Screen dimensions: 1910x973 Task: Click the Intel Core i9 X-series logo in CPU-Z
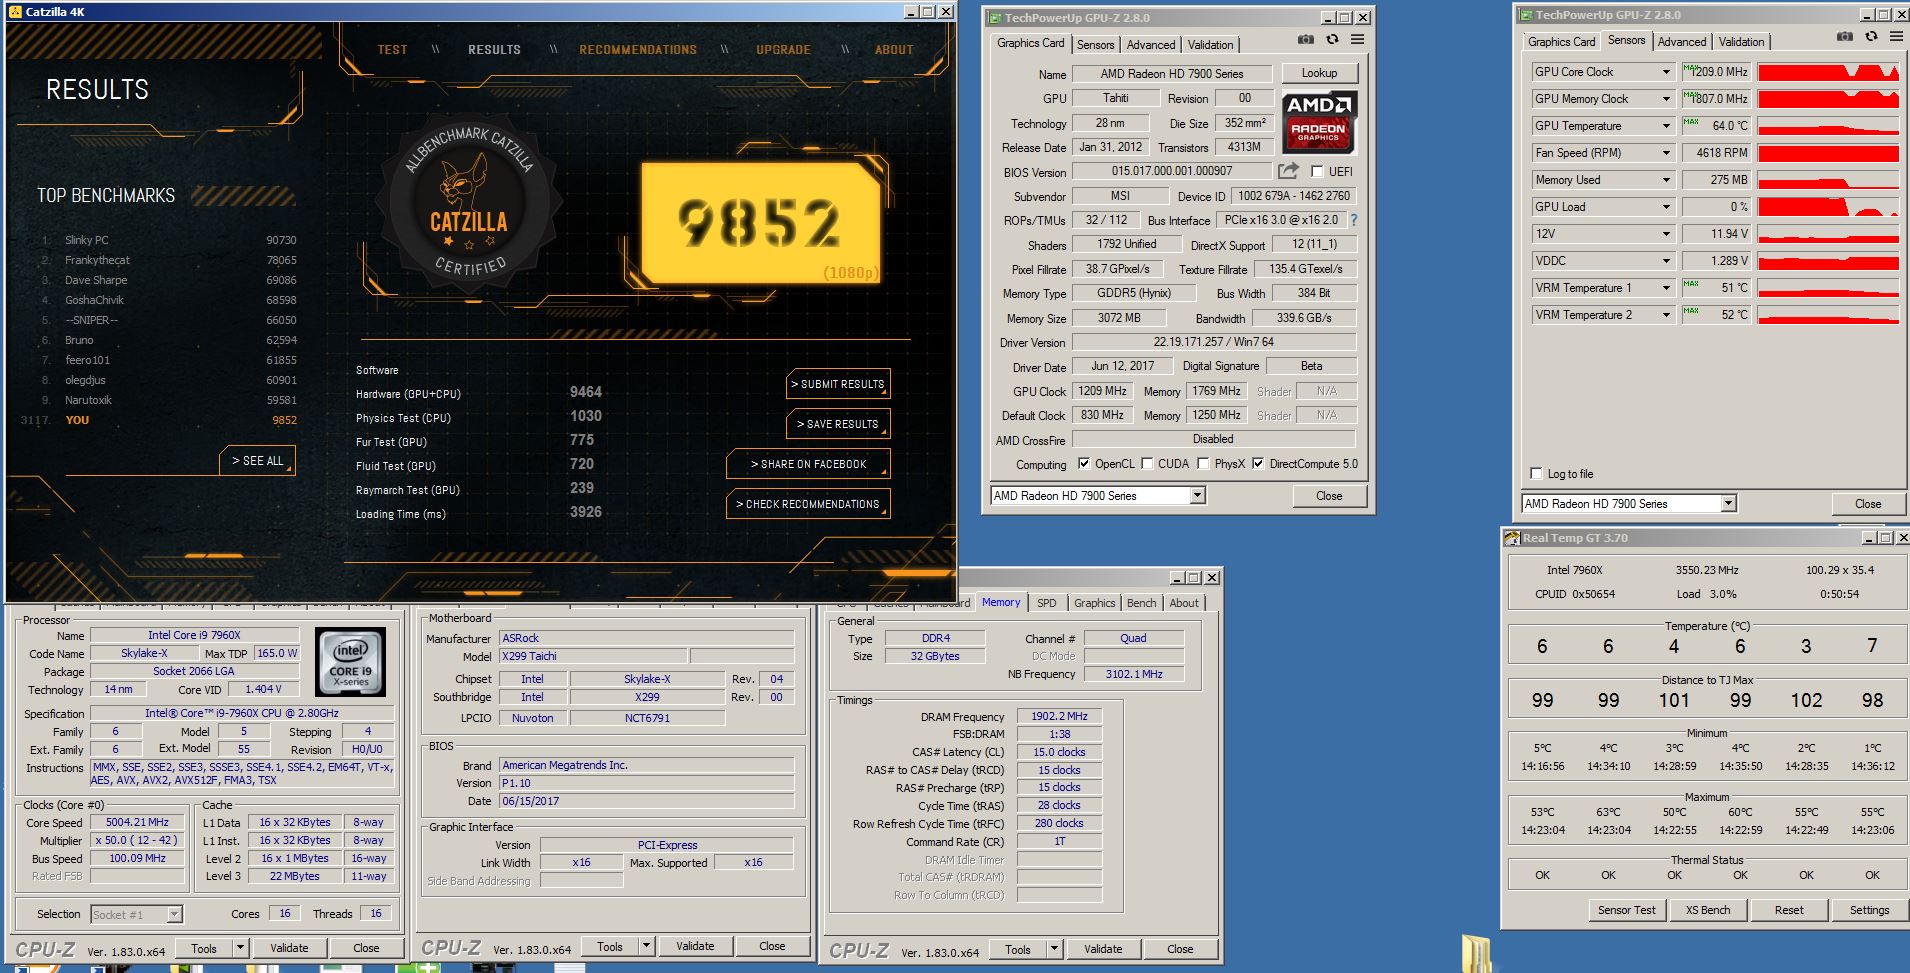(x=350, y=662)
